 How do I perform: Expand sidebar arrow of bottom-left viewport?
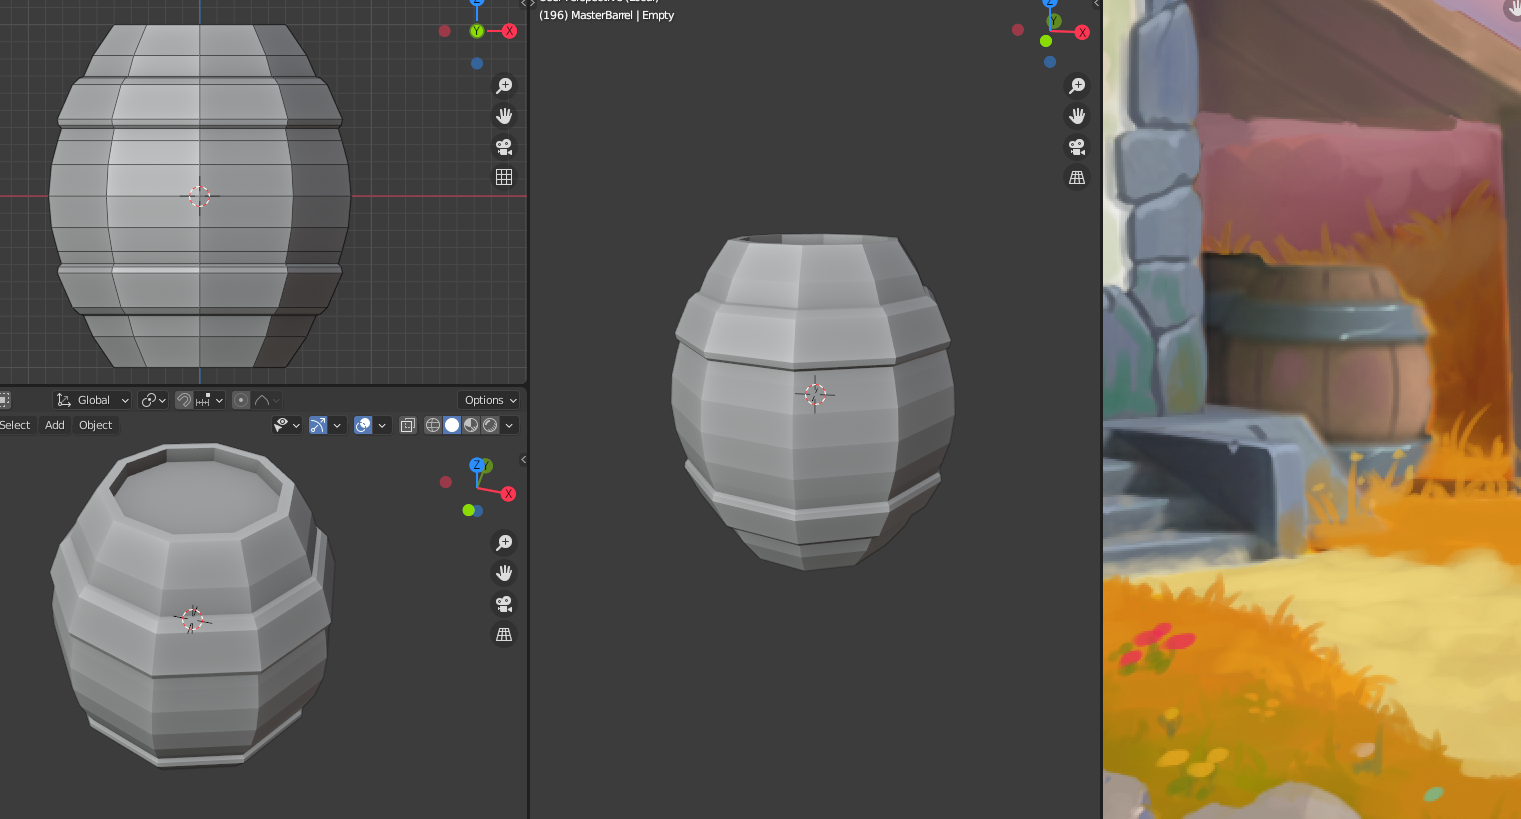point(523,460)
